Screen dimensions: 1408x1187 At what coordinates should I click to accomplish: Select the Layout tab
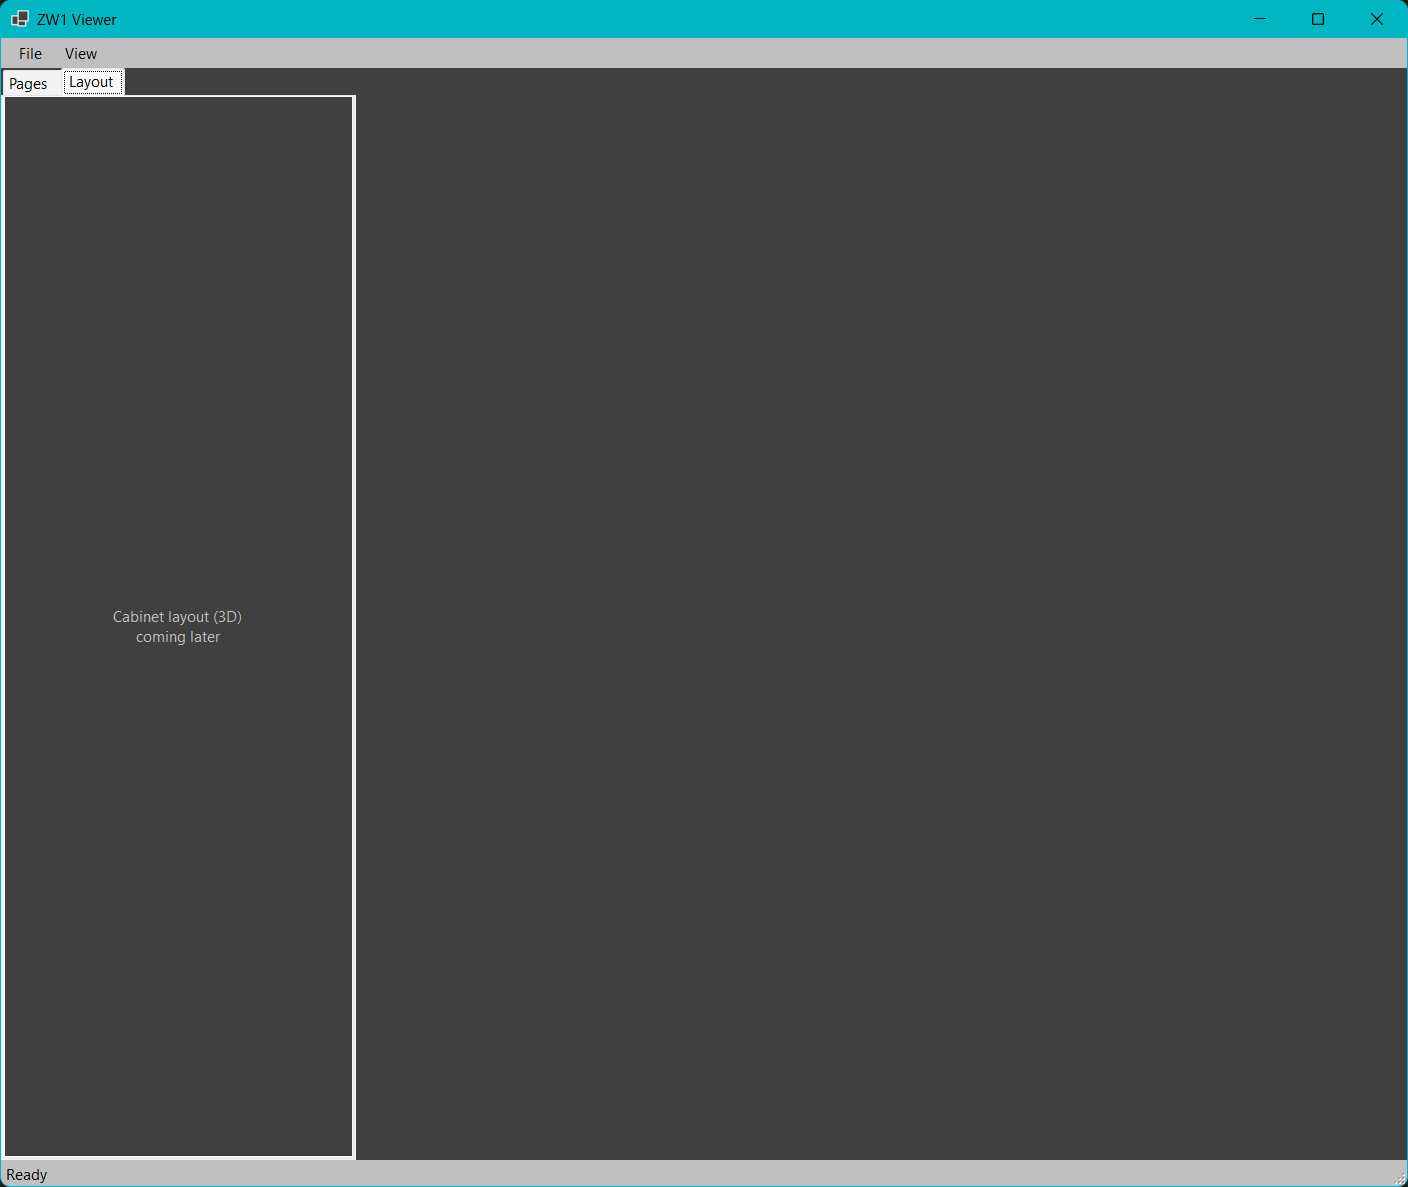[x=93, y=82]
